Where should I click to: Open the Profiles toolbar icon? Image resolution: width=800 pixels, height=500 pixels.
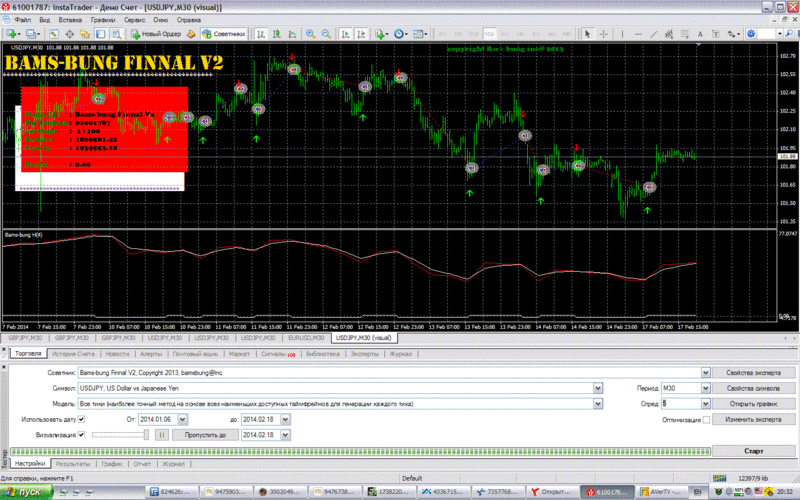(32, 34)
